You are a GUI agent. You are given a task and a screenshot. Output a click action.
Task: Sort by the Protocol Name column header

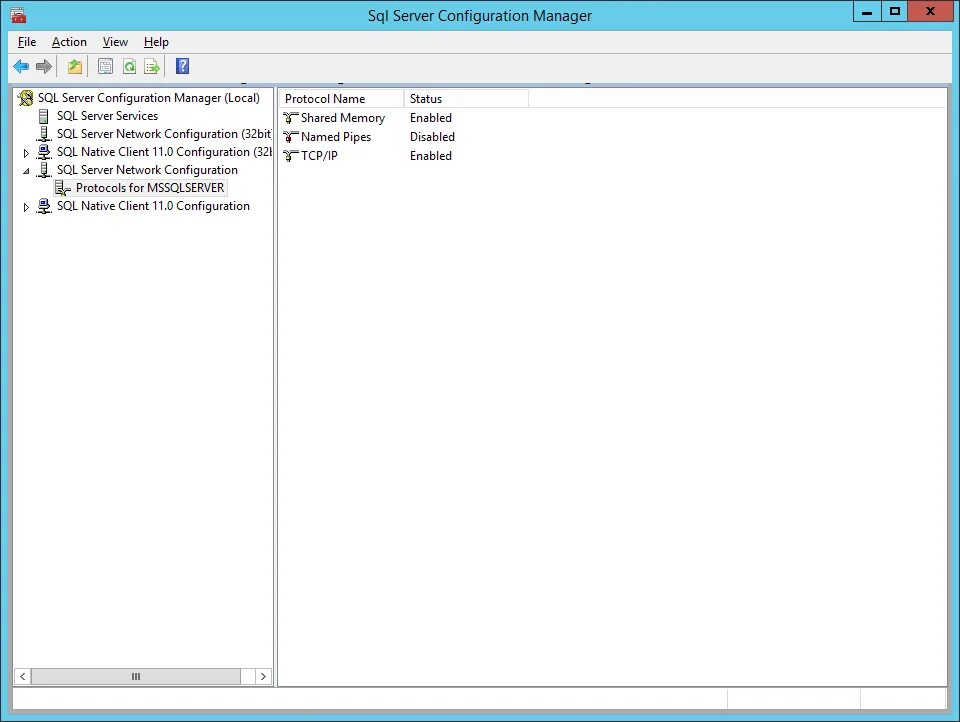click(x=342, y=99)
